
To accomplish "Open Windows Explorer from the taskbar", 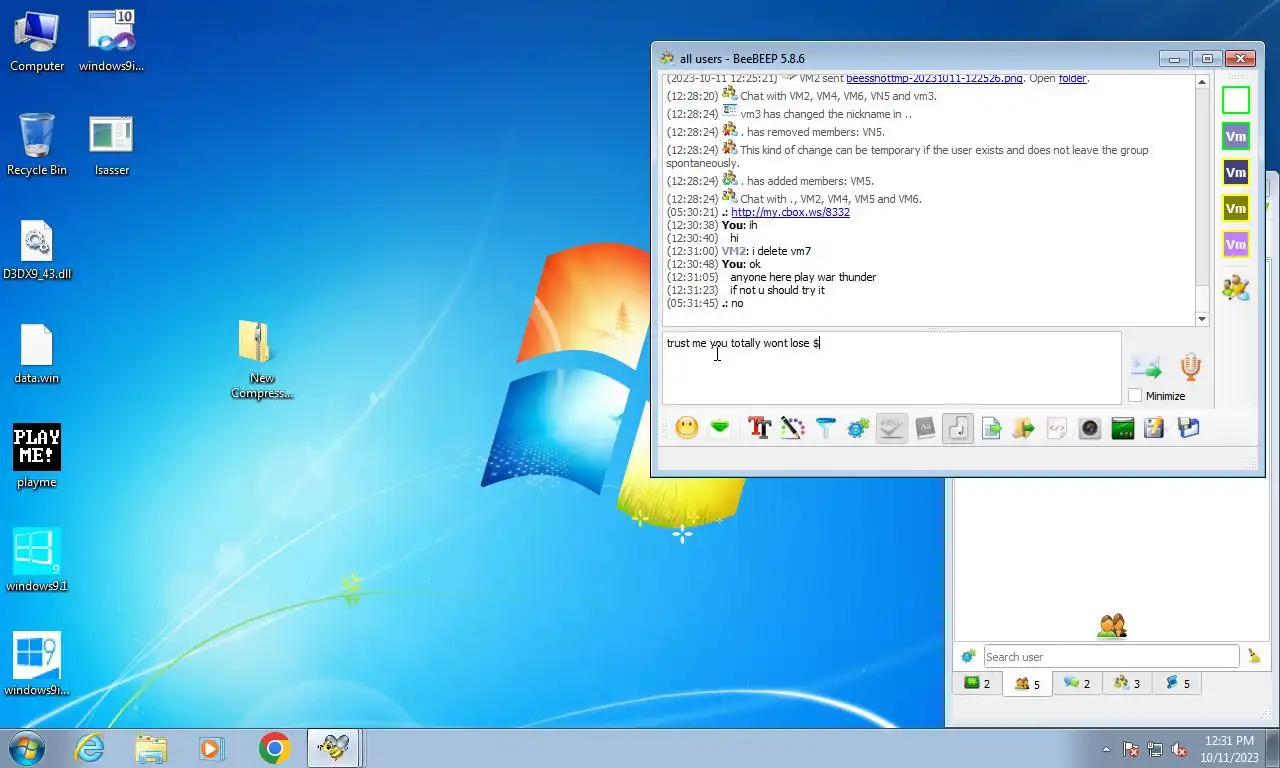I will [x=151, y=748].
